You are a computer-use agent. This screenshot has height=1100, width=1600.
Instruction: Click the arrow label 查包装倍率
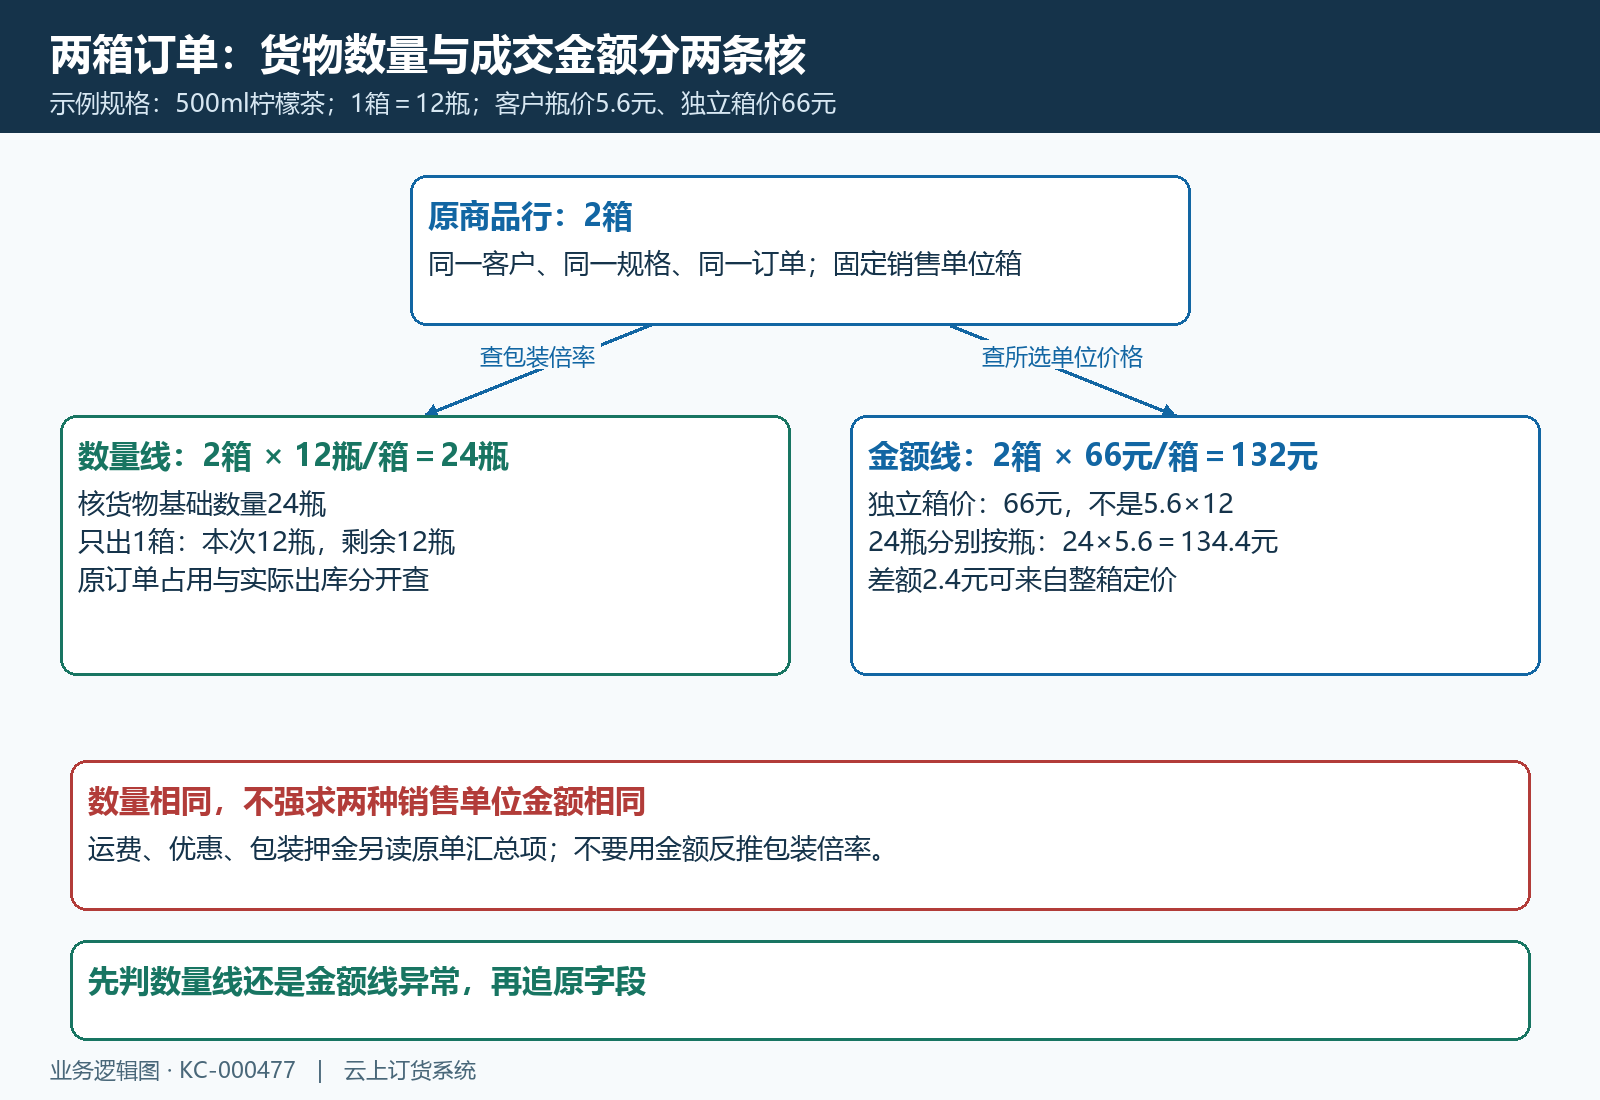(537, 357)
